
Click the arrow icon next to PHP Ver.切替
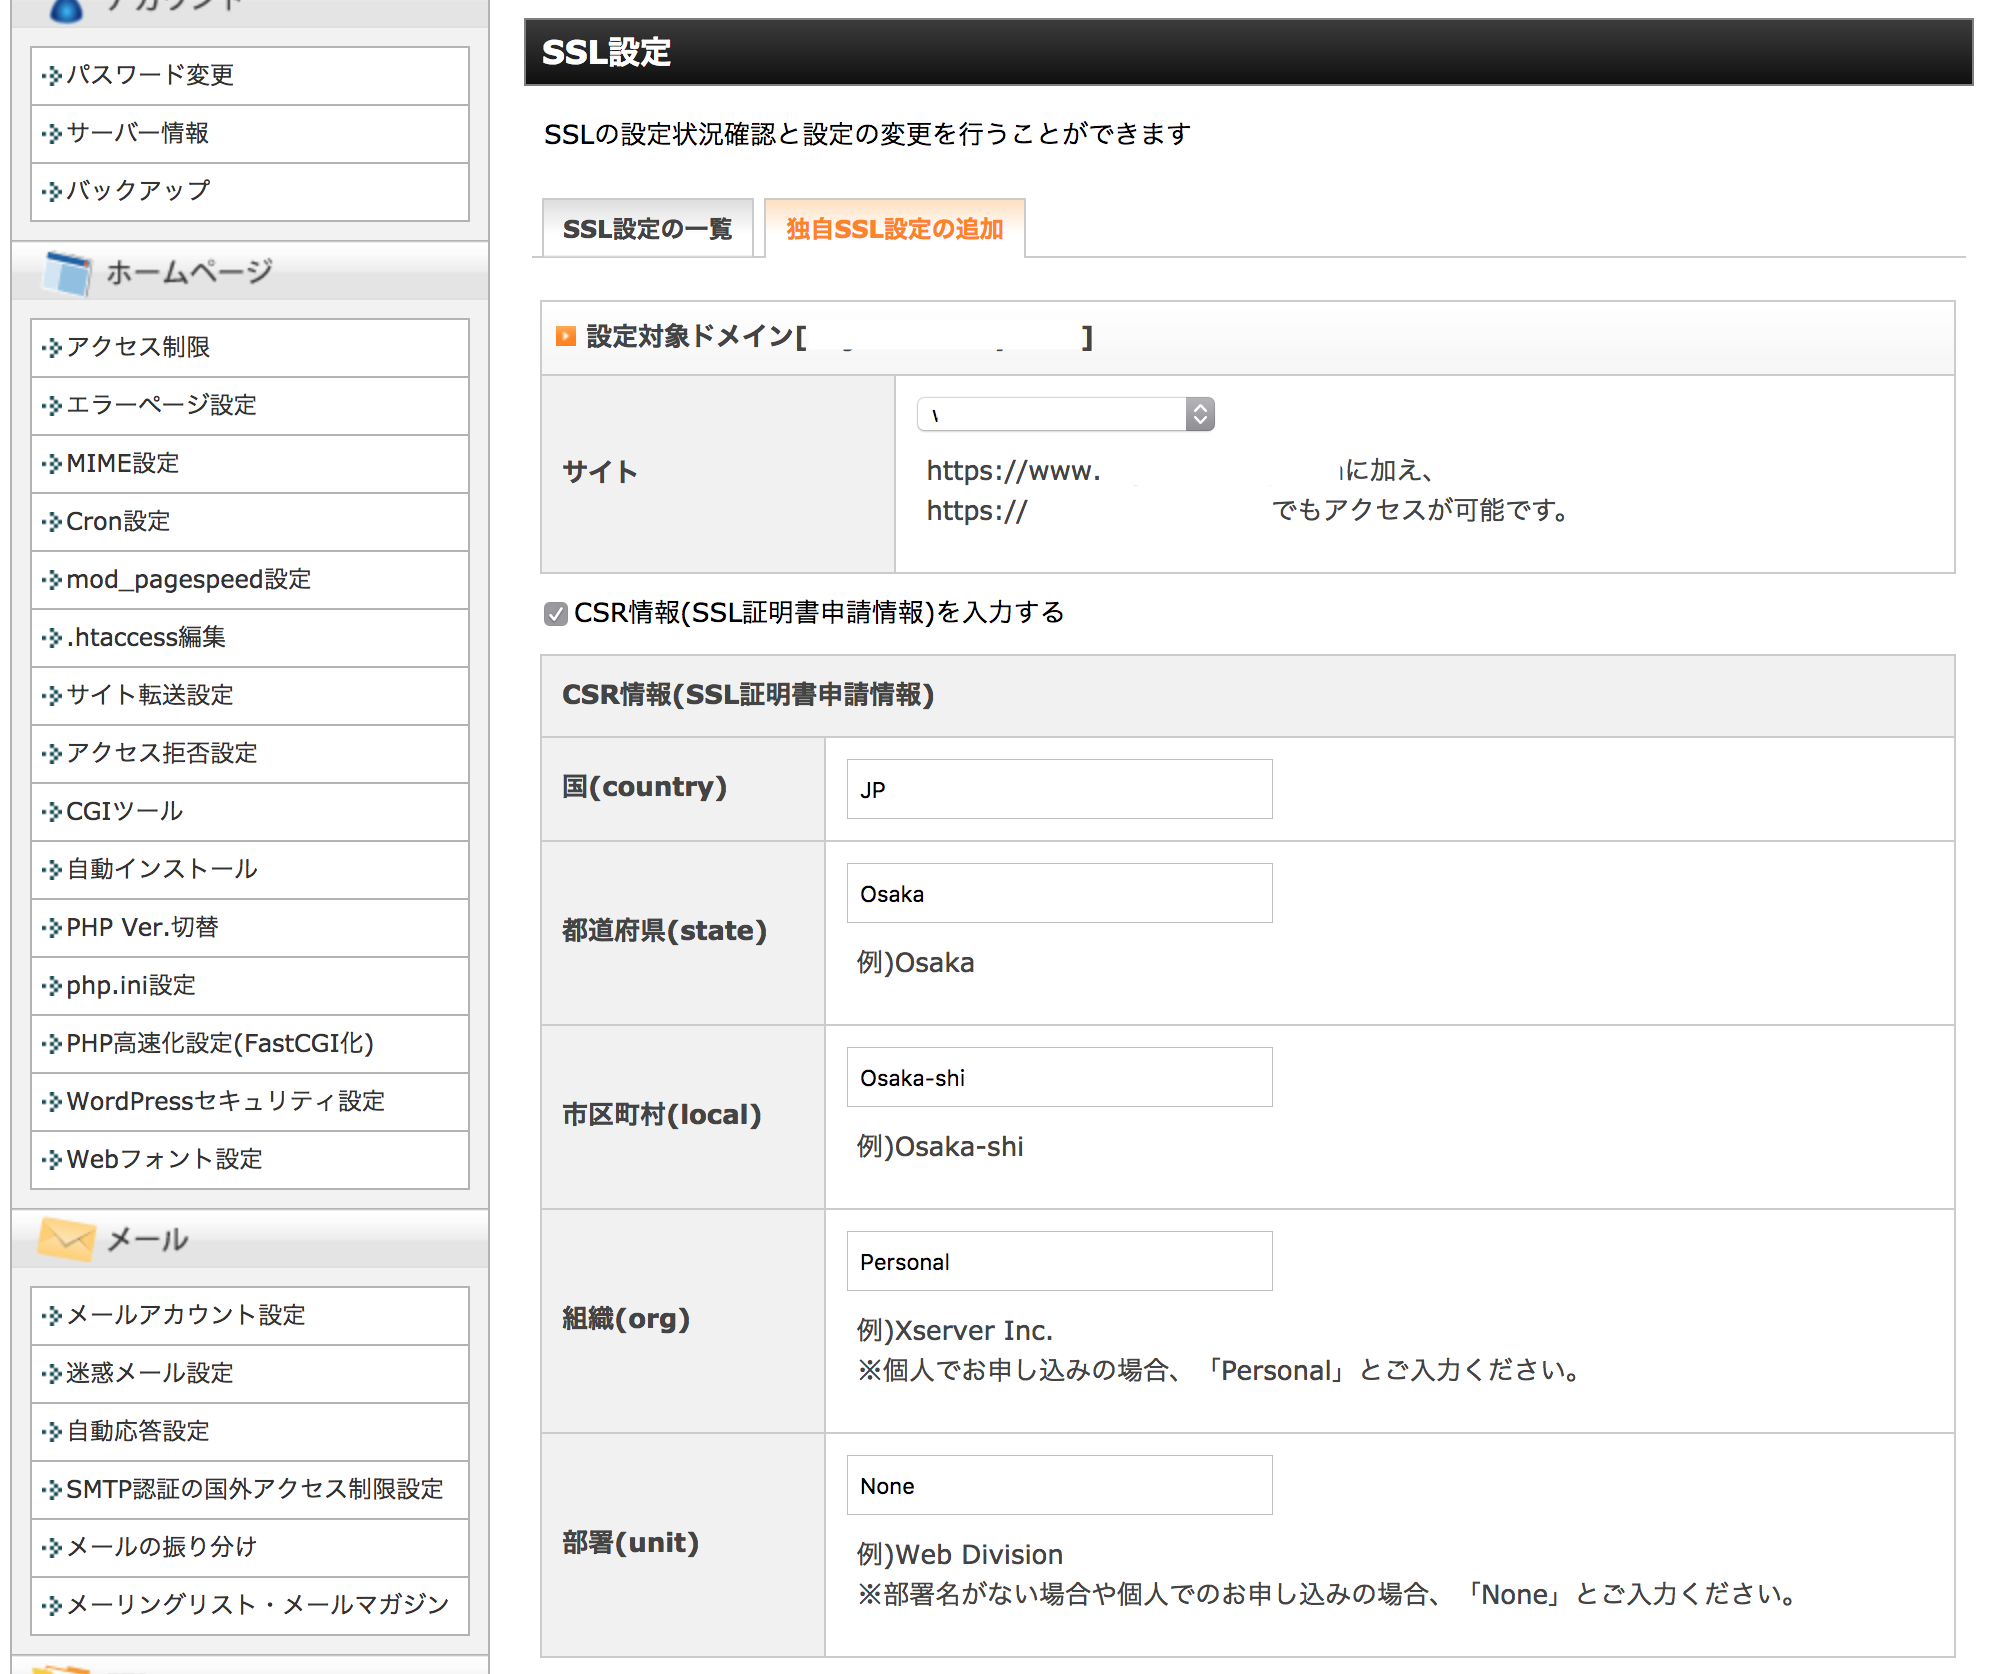point(52,927)
